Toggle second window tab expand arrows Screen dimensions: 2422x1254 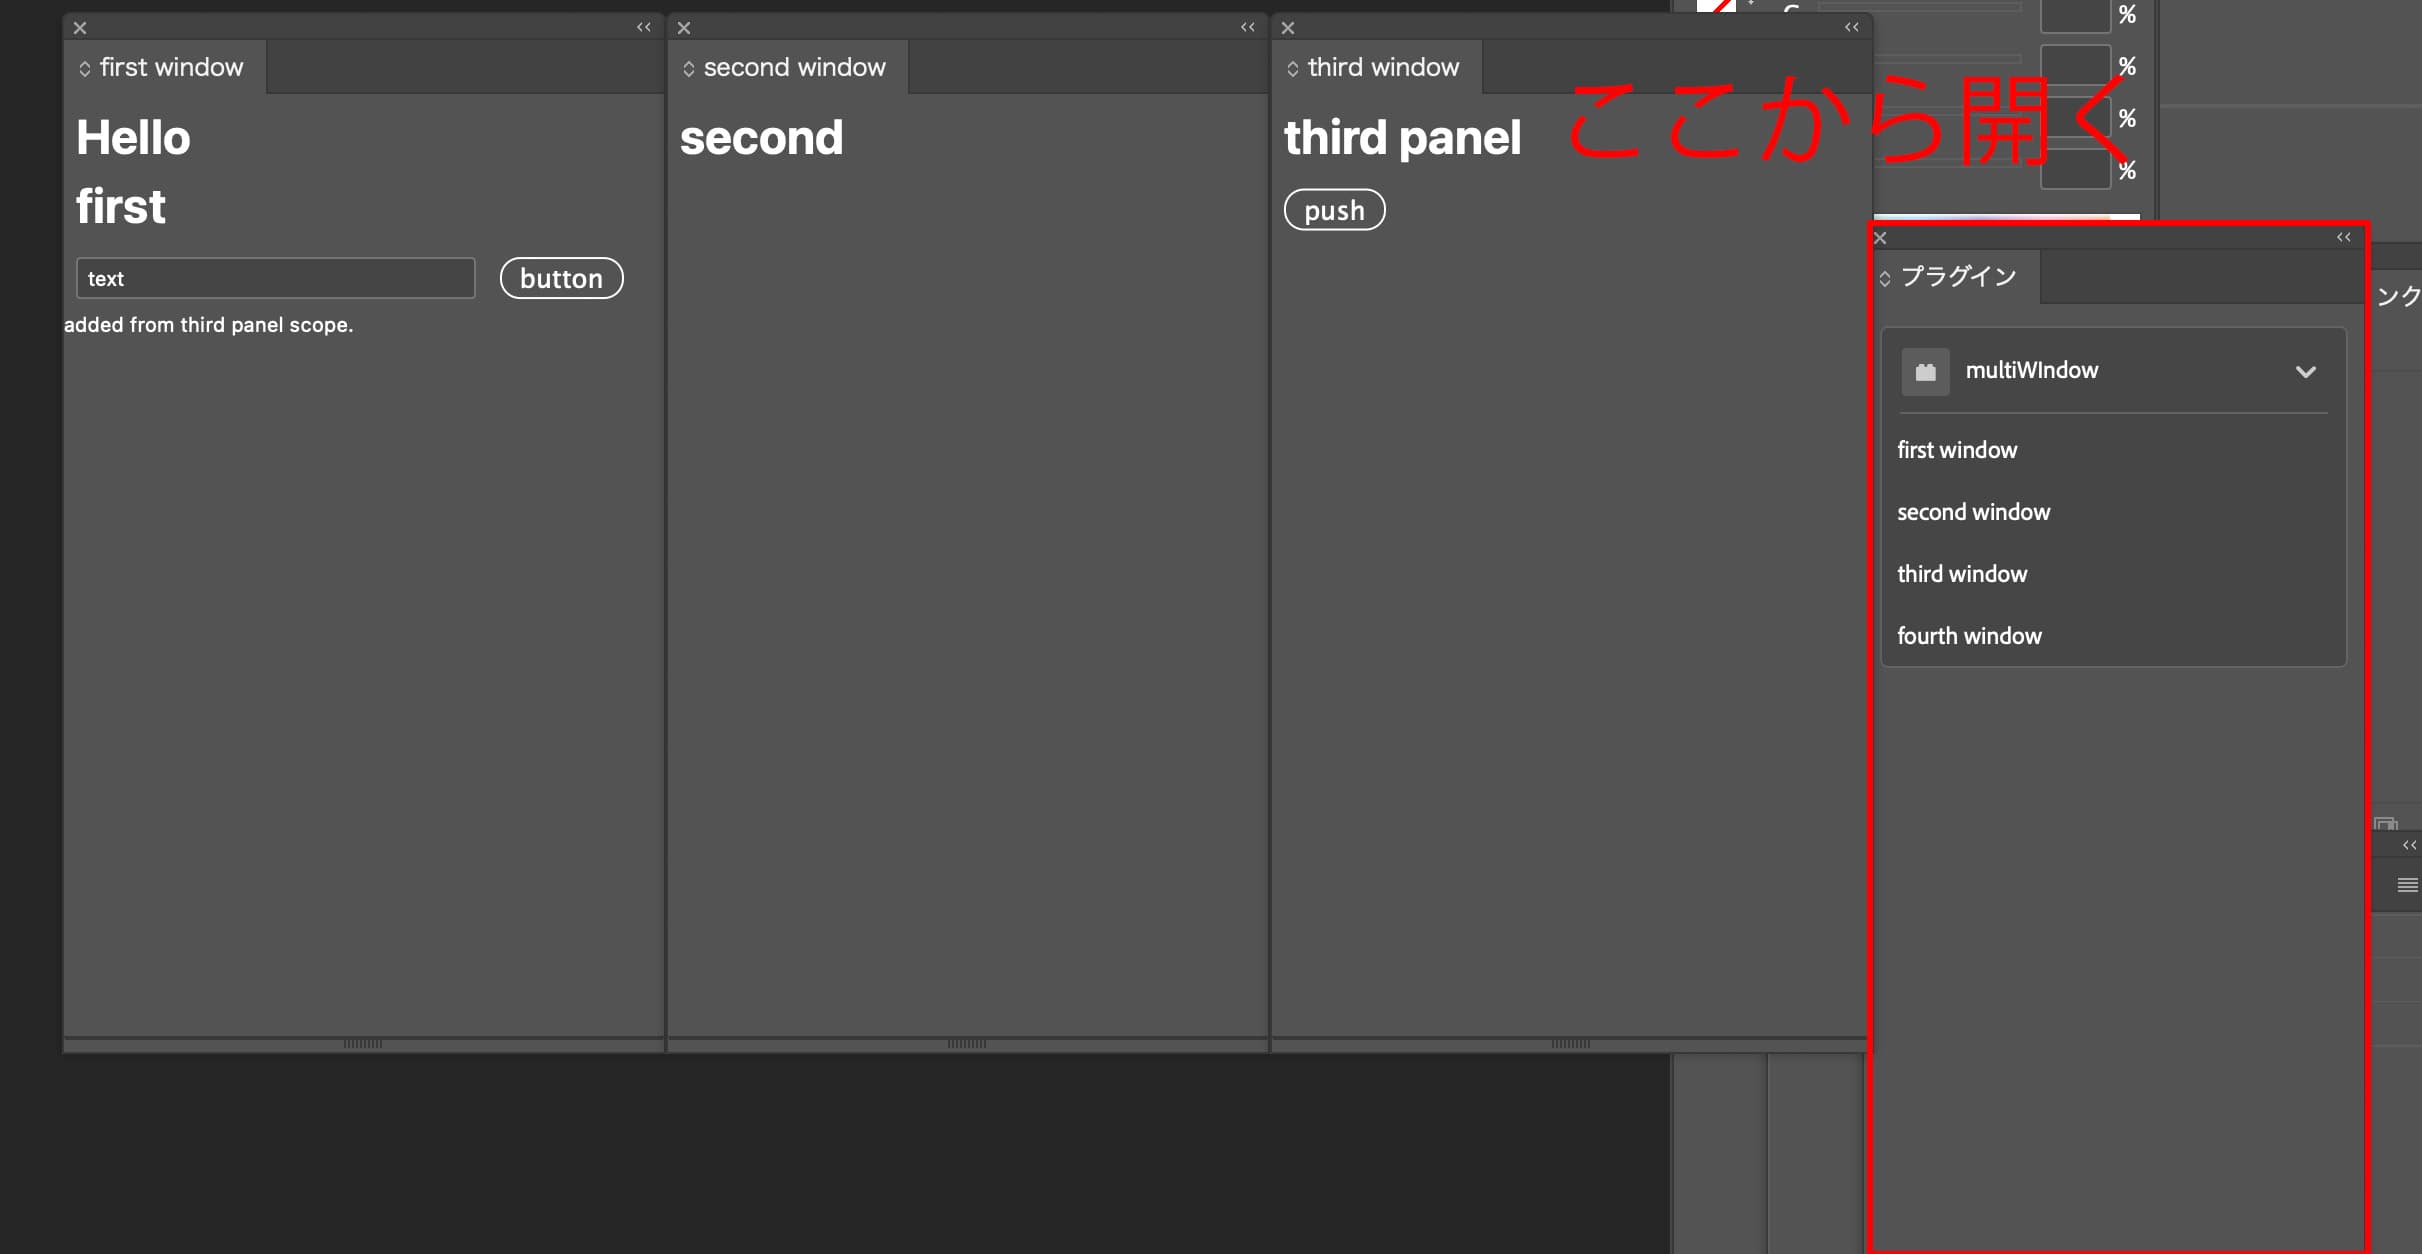pos(689,68)
